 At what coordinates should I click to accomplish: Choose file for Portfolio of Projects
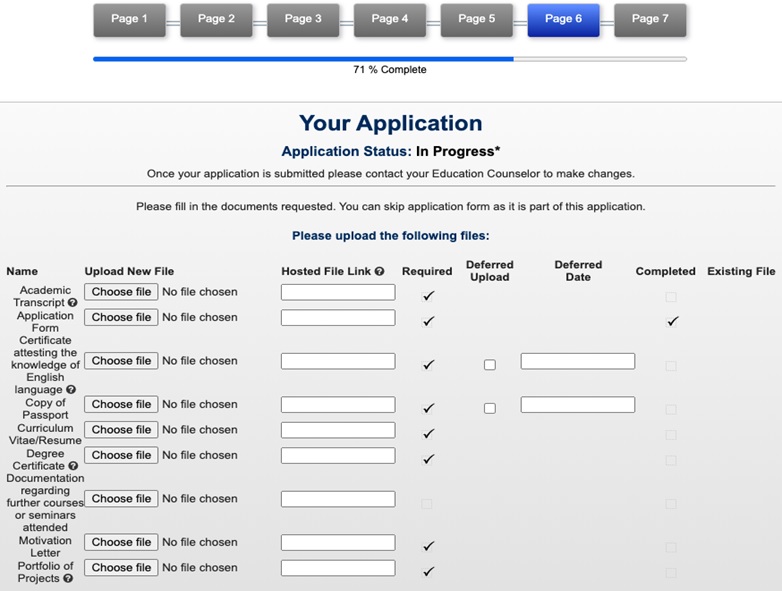click(121, 567)
